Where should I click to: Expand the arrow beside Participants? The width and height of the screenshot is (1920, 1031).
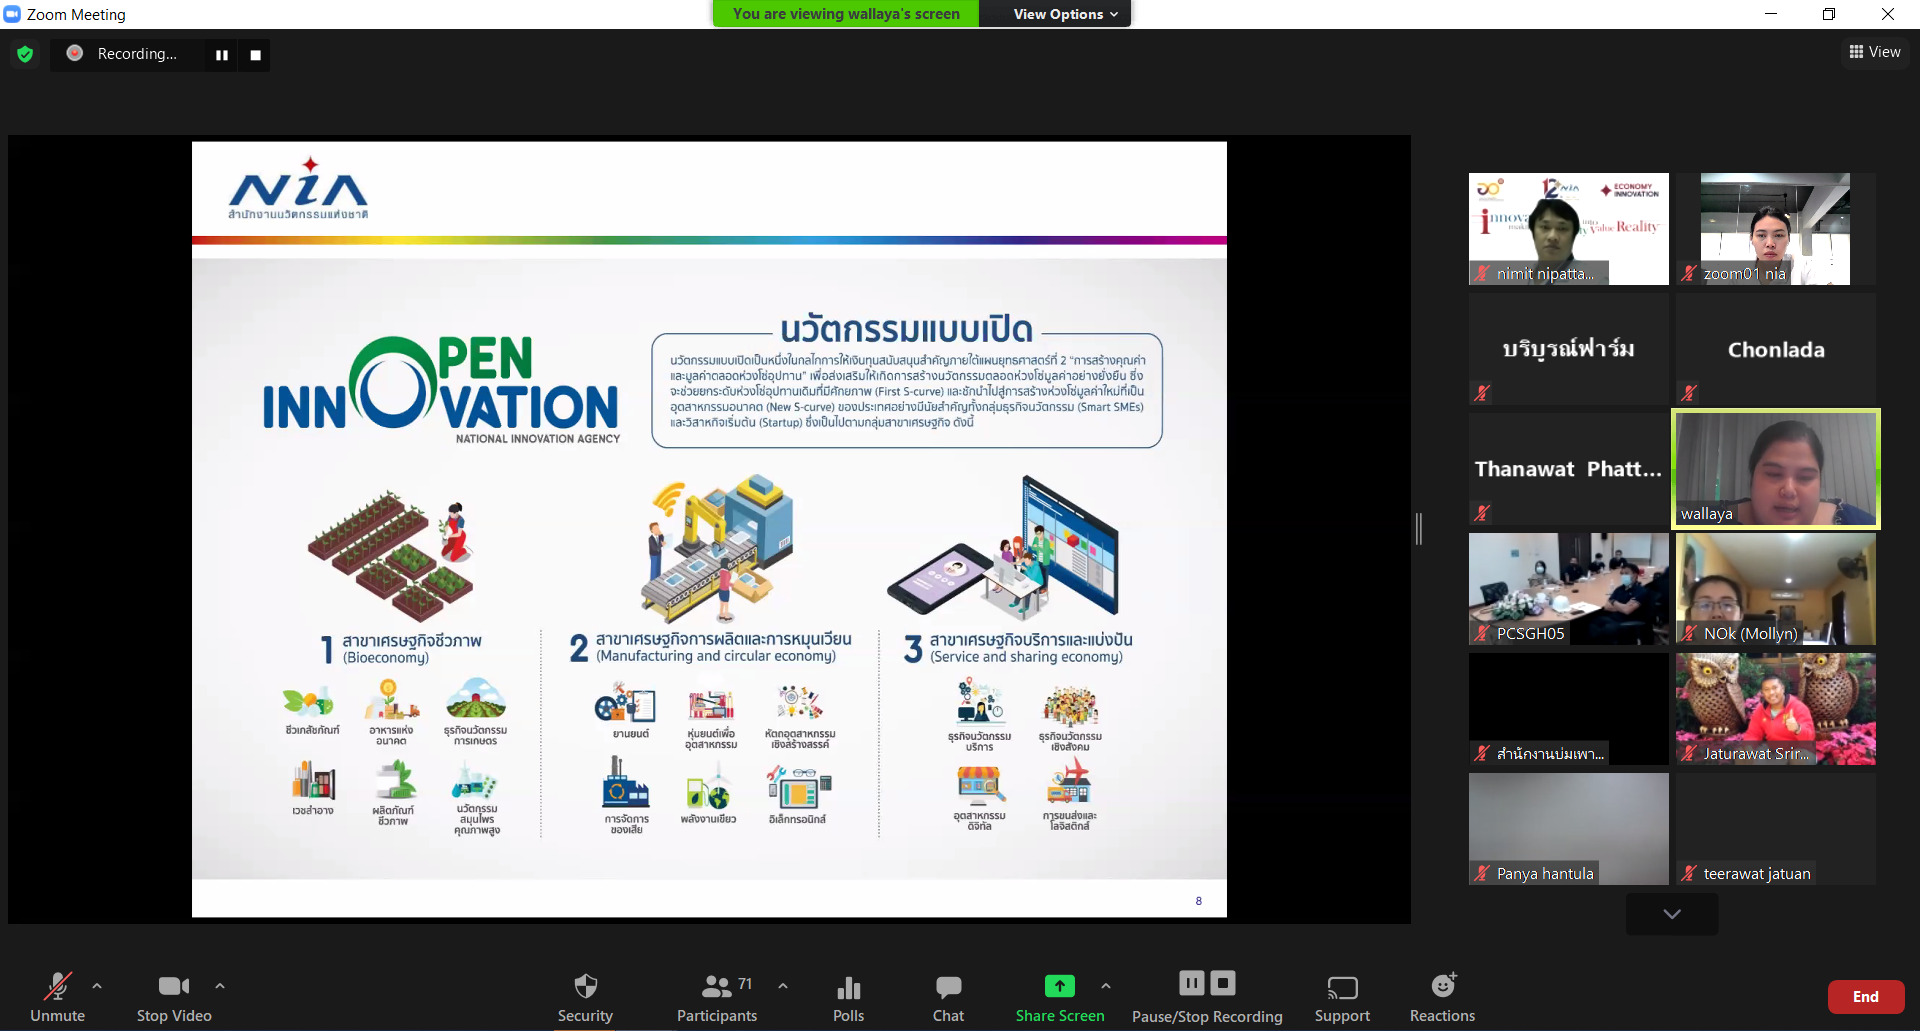[783, 986]
